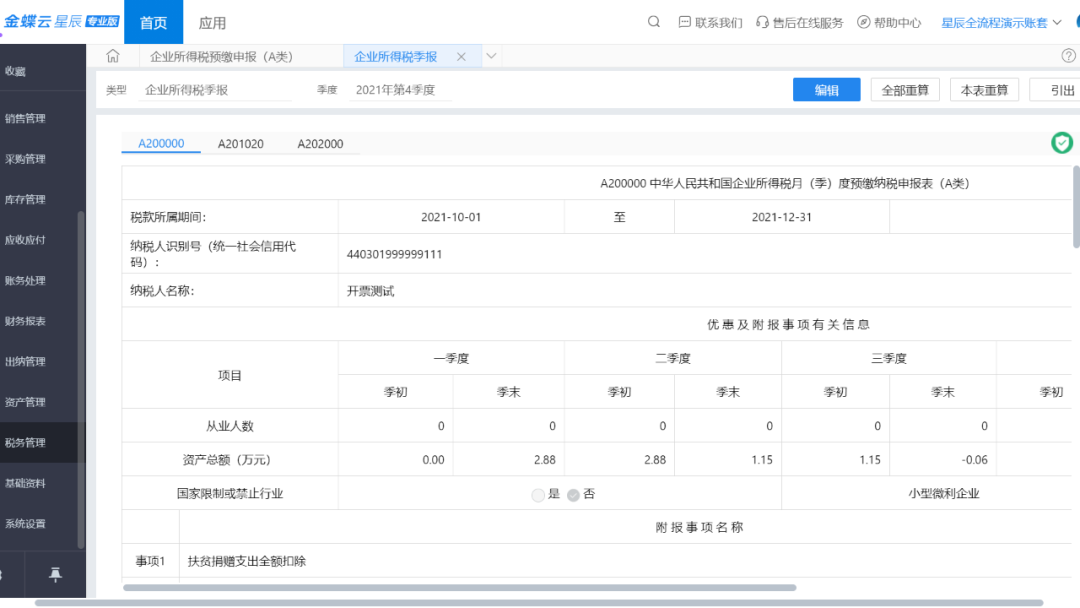Close the 企业所得税季报 tab
The height and width of the screenshot is (608, 1080).
pos(461,57)
